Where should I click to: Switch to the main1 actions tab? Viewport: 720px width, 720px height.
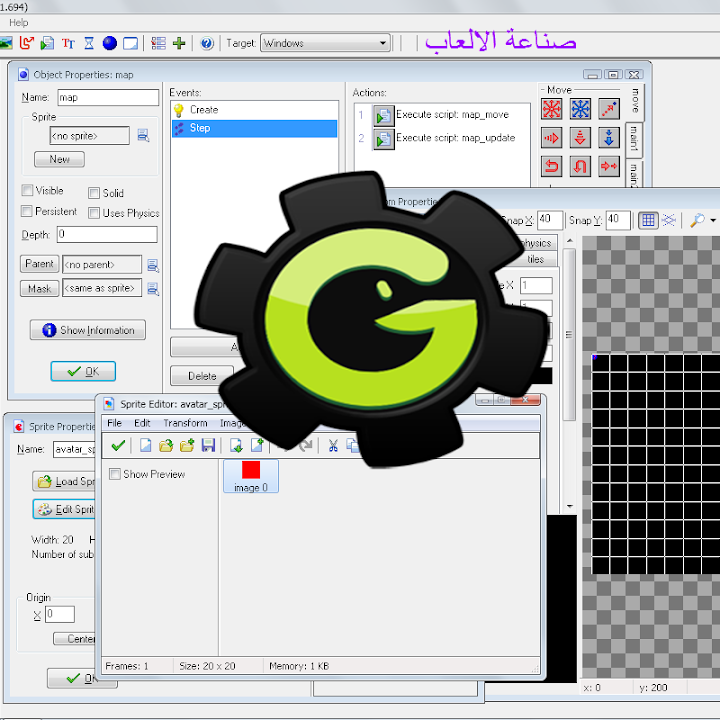coord(634,139)
